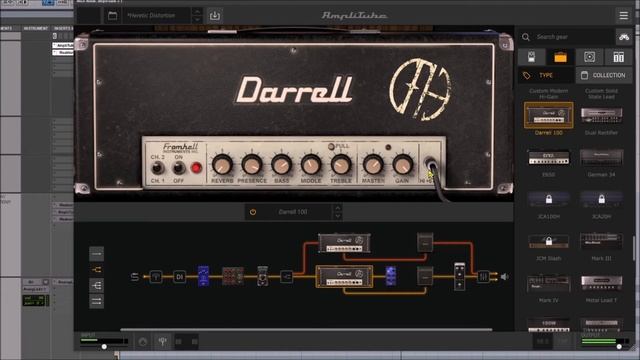Screen dimensions: 640x360
Task: Select the upper cabinet block in chain
Action: point(425,243)
